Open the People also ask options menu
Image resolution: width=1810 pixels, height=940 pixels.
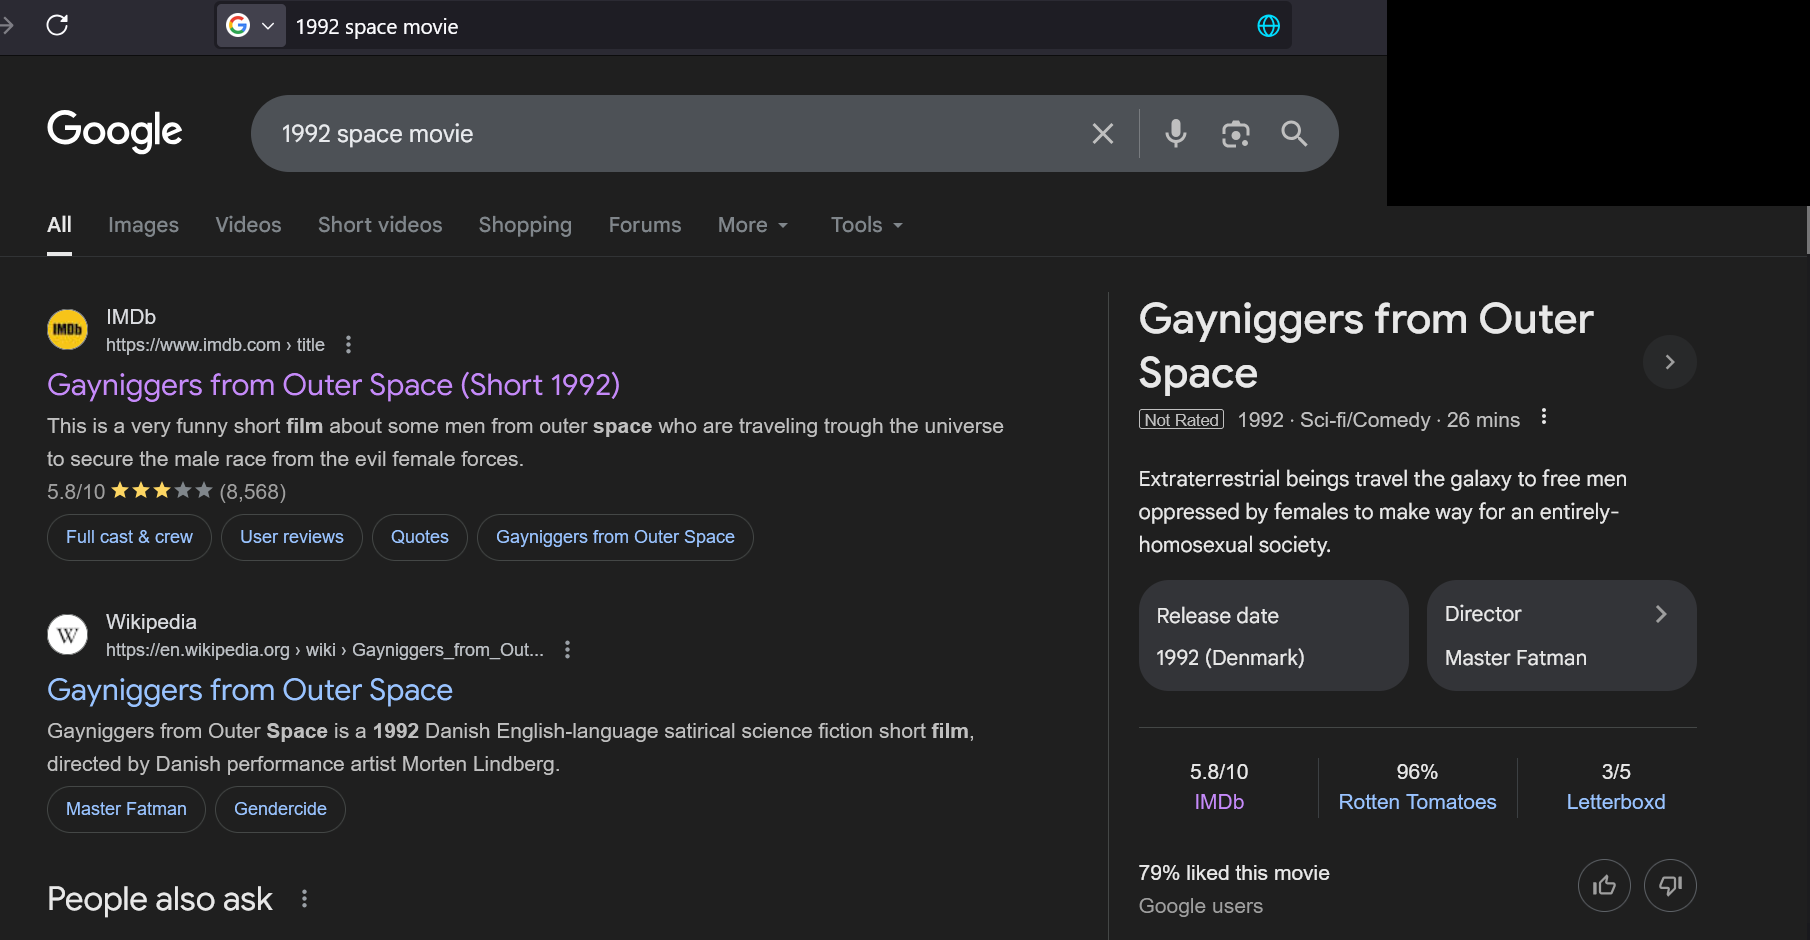click(304, 899)
